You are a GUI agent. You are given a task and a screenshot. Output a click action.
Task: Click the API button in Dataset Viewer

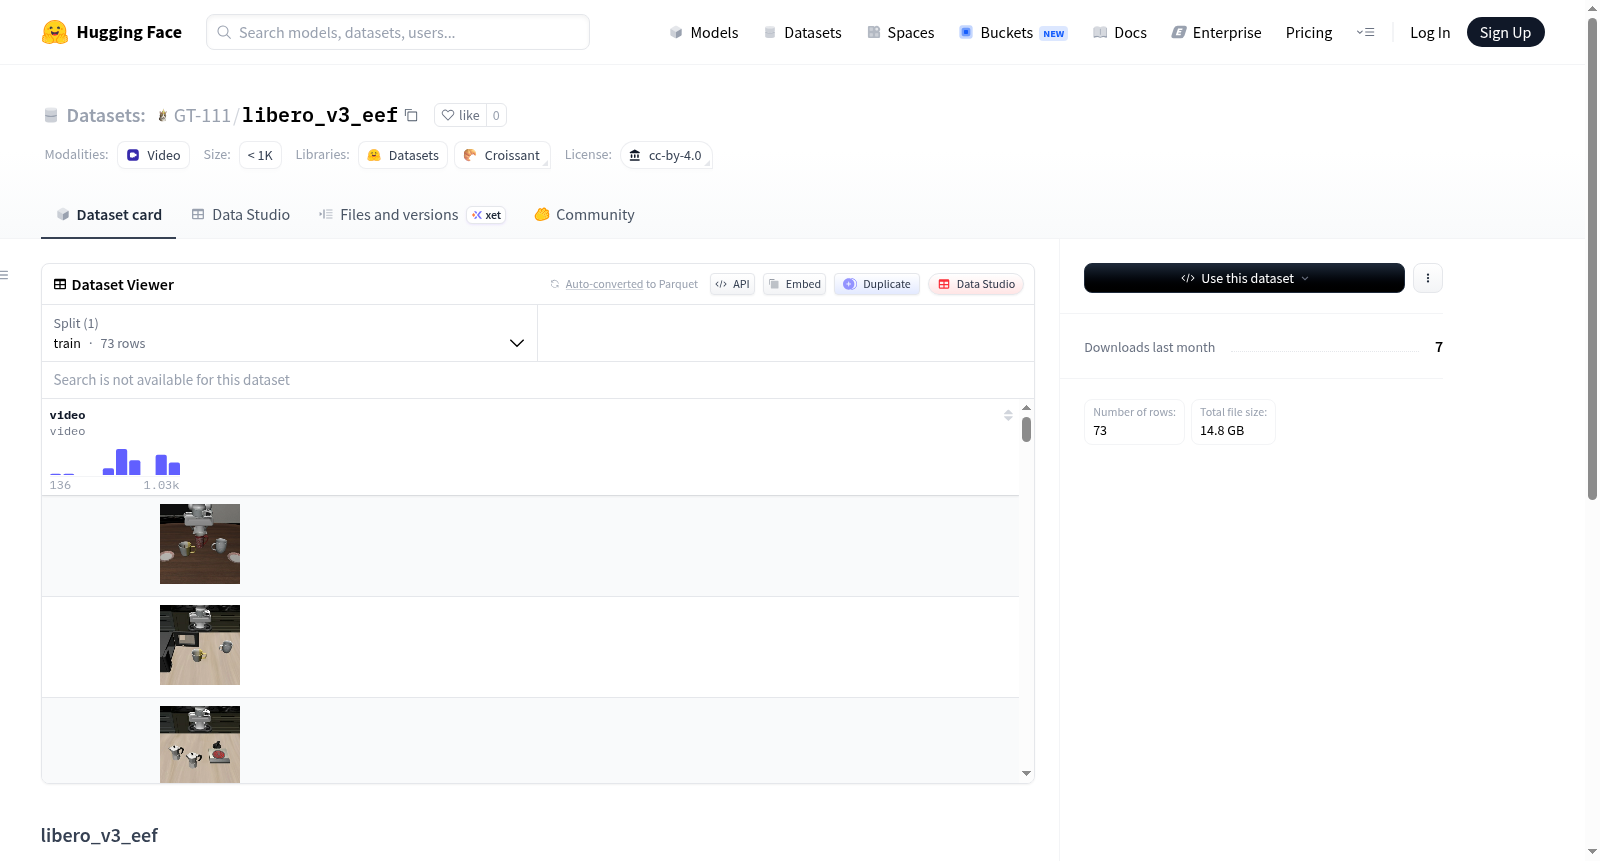click(x=732, y=284)
